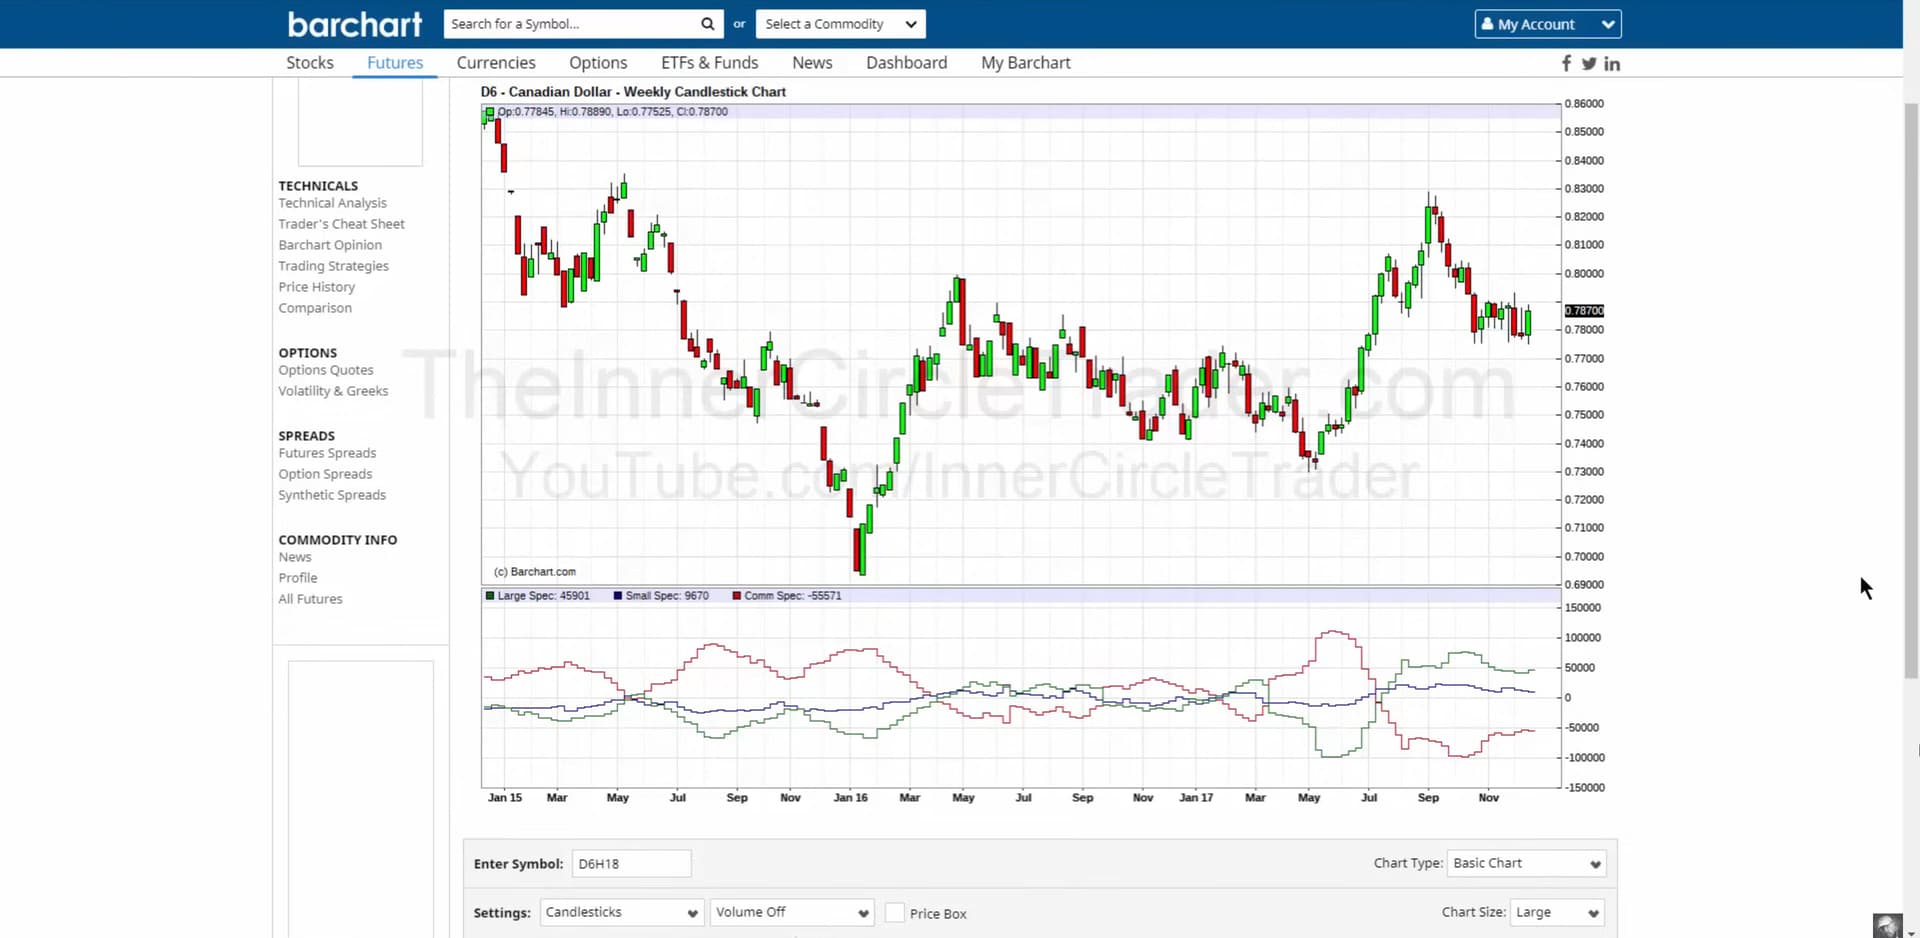Click the Jan 17 date axis label
The height and width of the screenshot is (938, 1920).
(1196, 798)
